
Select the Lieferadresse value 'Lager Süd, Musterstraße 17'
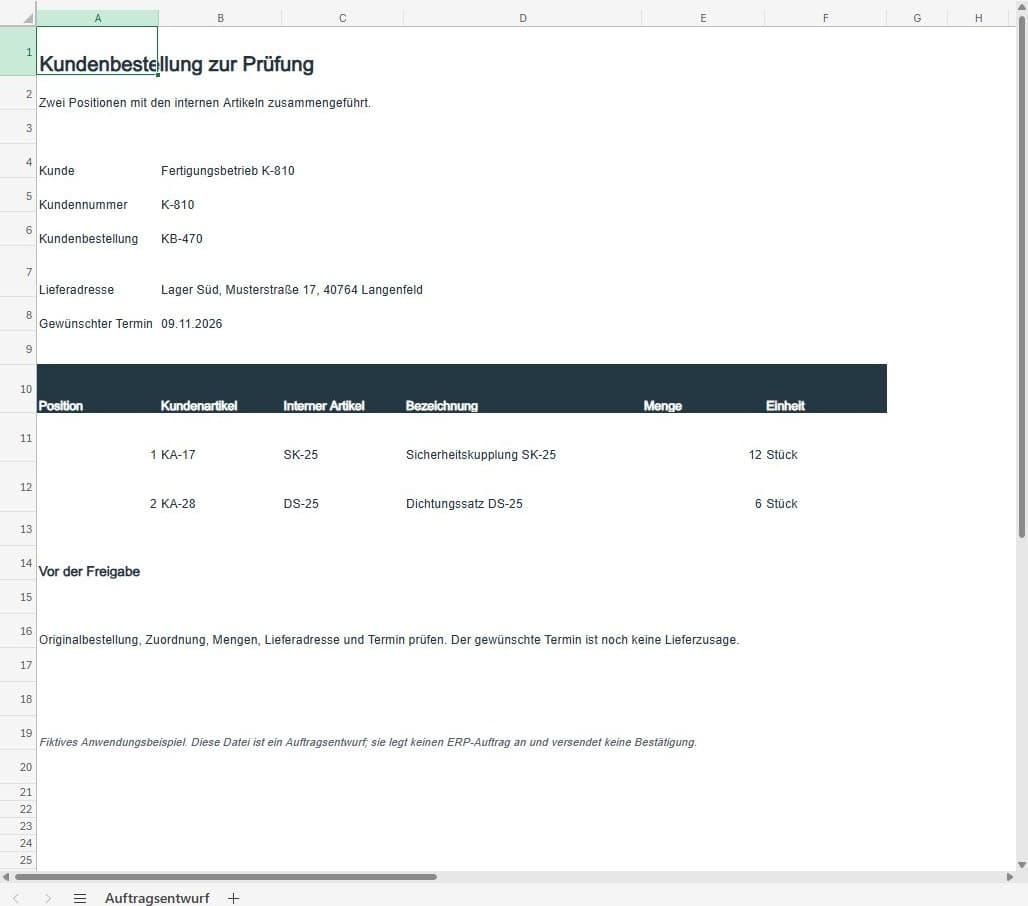pos(292,290)
